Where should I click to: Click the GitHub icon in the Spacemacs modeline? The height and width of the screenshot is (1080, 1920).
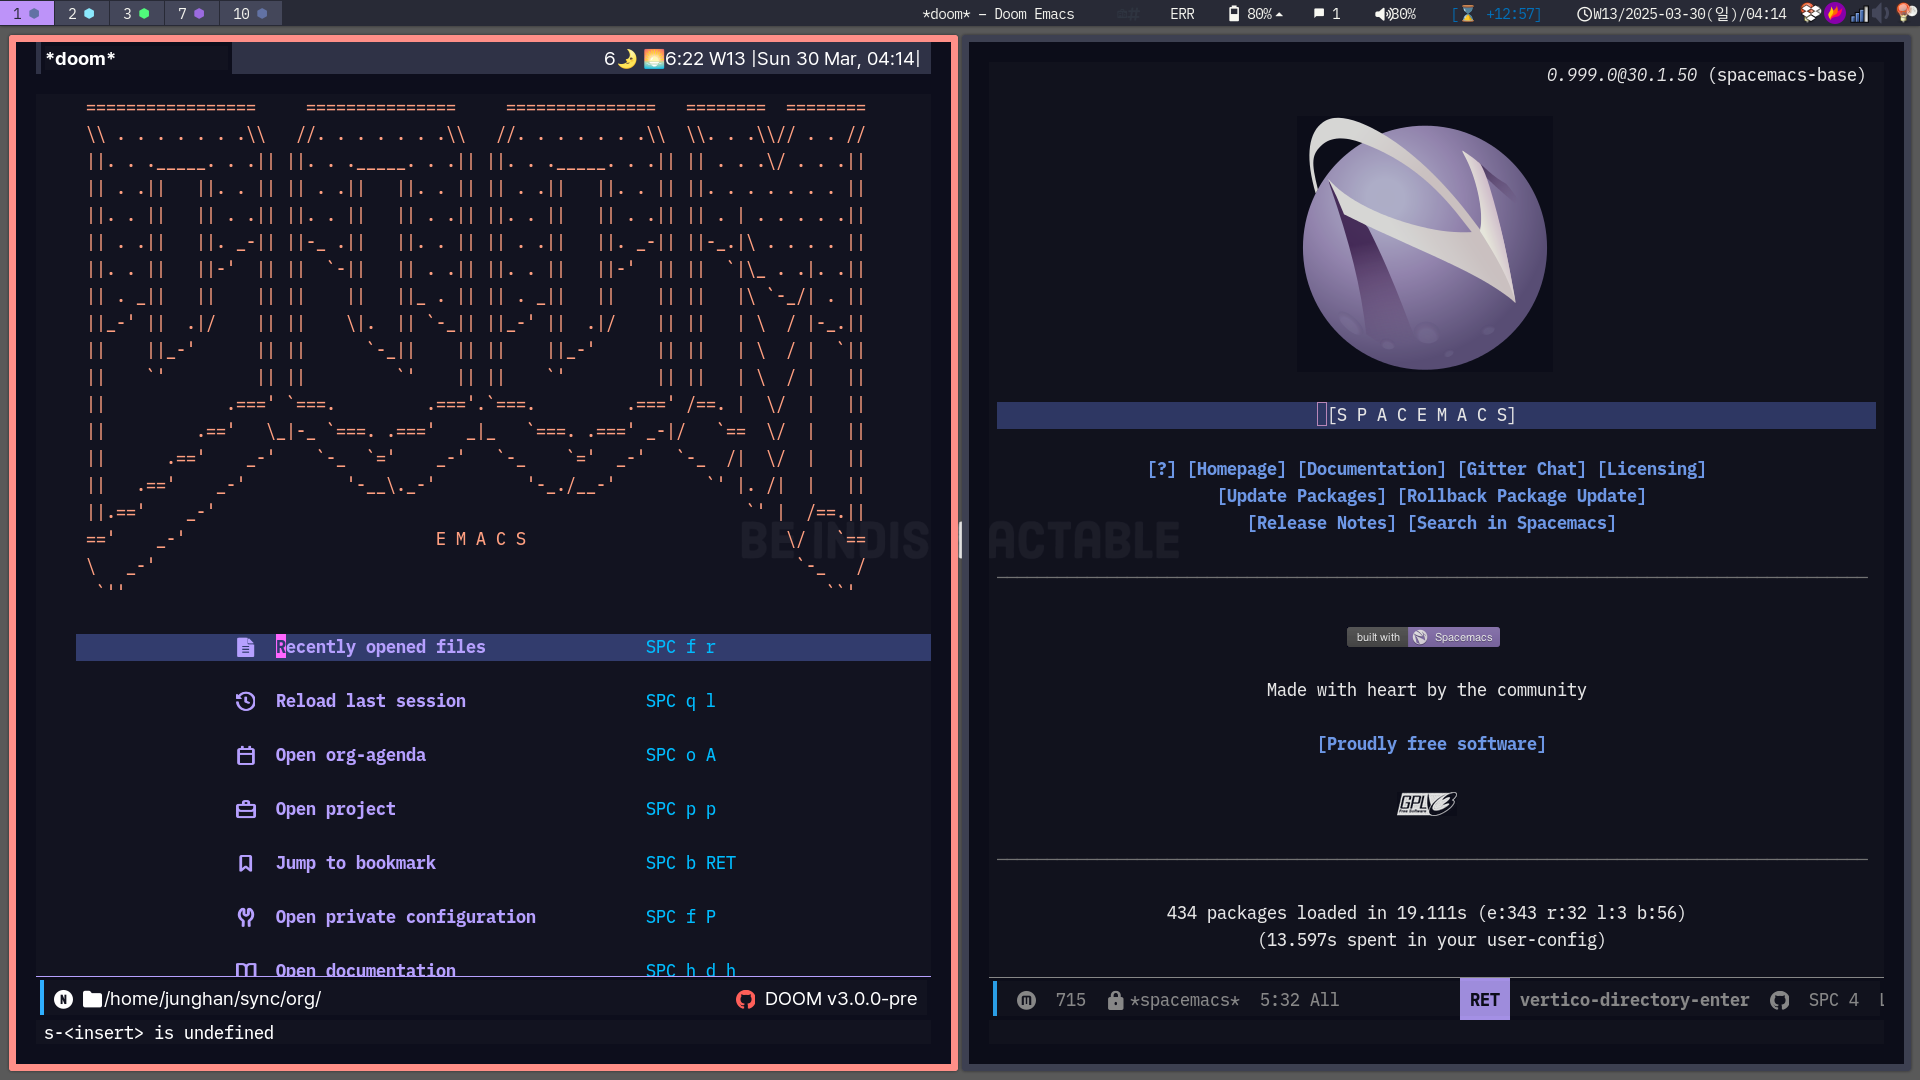(x=1779, y=1000)
